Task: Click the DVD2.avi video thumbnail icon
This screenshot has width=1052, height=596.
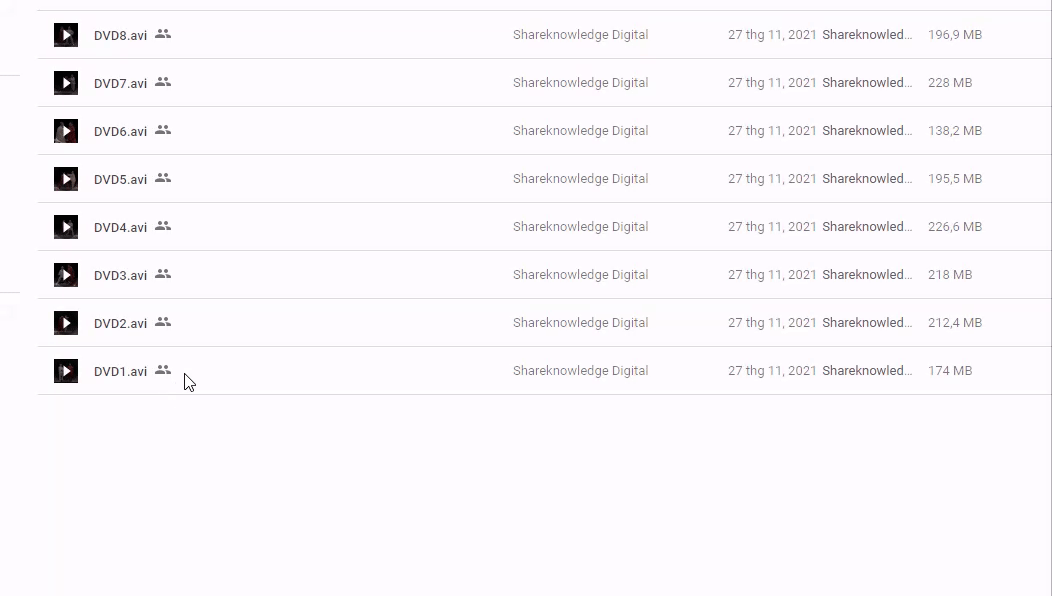Action: [66, 323]
